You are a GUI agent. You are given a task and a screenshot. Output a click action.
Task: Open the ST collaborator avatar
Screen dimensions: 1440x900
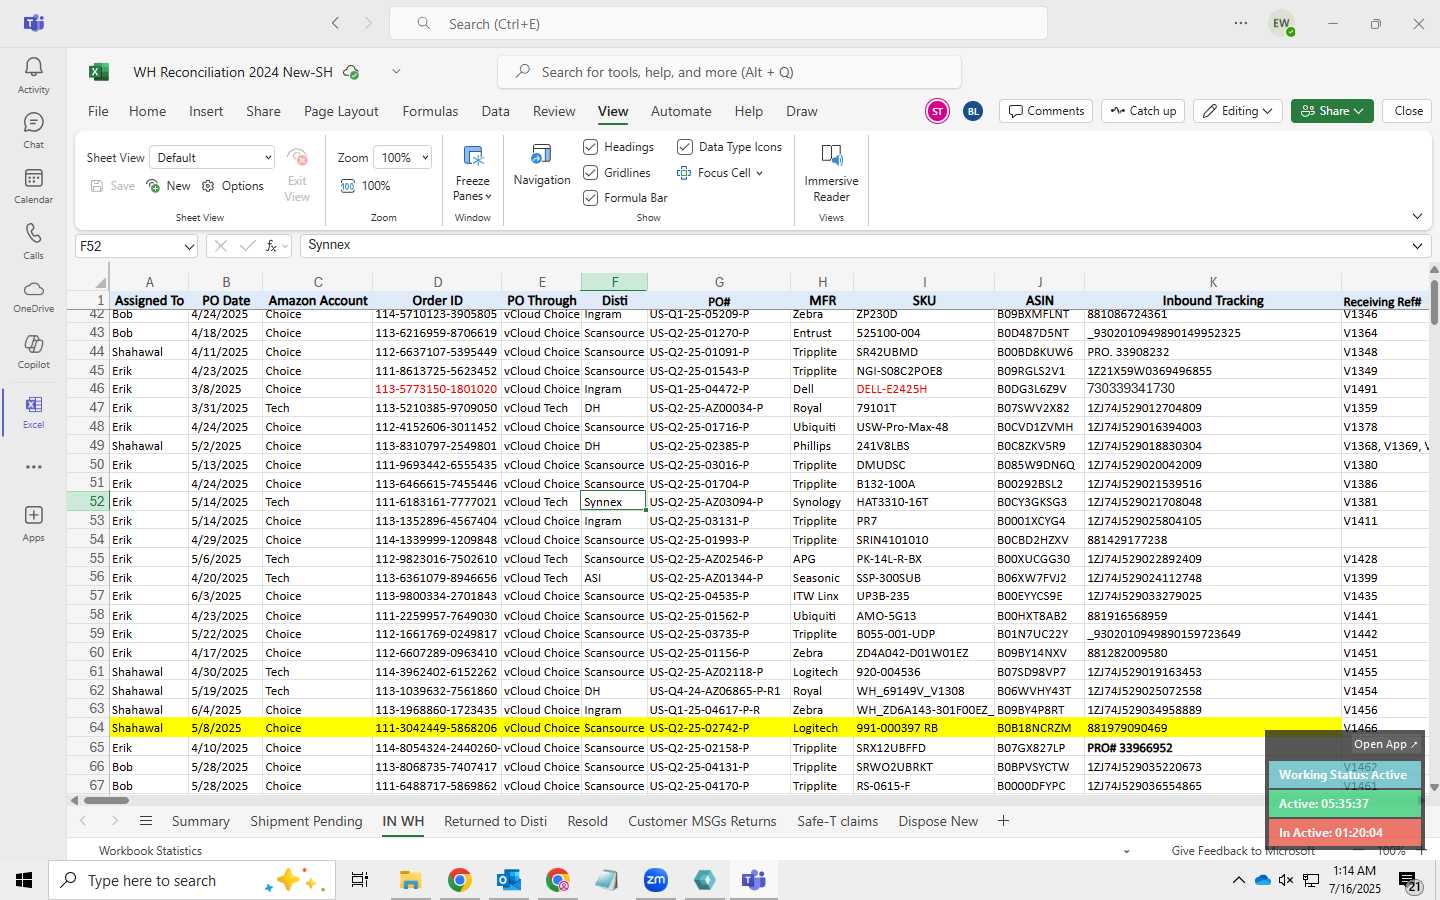937,111
